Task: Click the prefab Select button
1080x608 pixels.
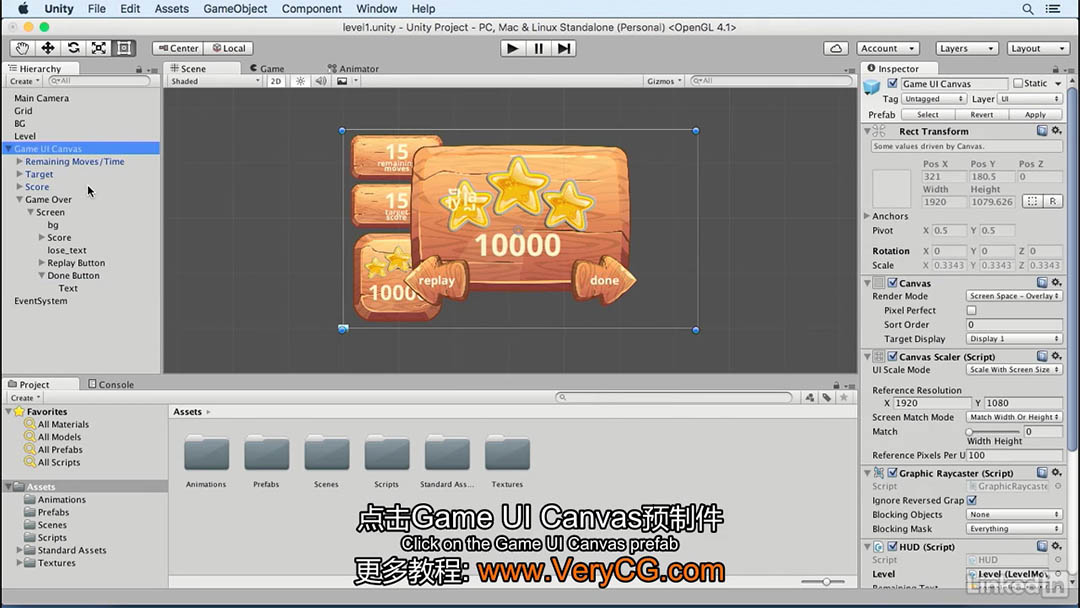Action: pos(927,115)
